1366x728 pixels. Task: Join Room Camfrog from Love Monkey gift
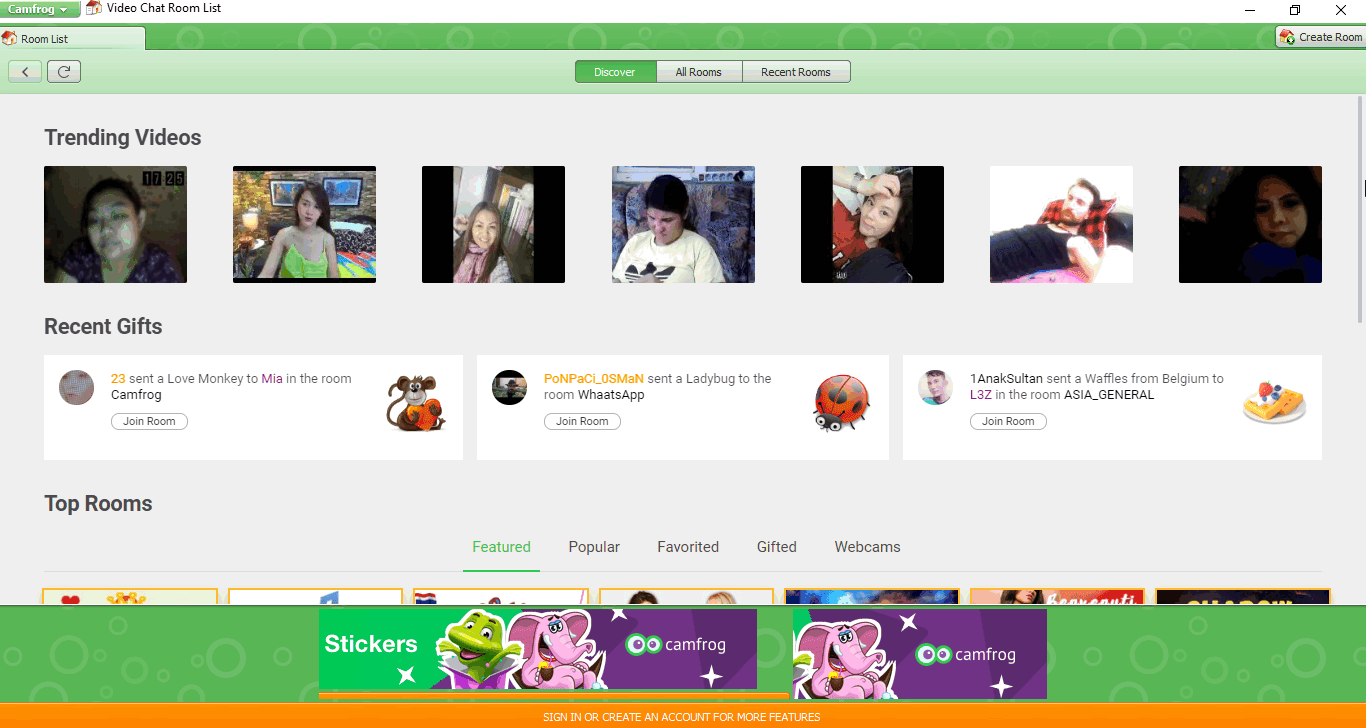coord(149,422)
